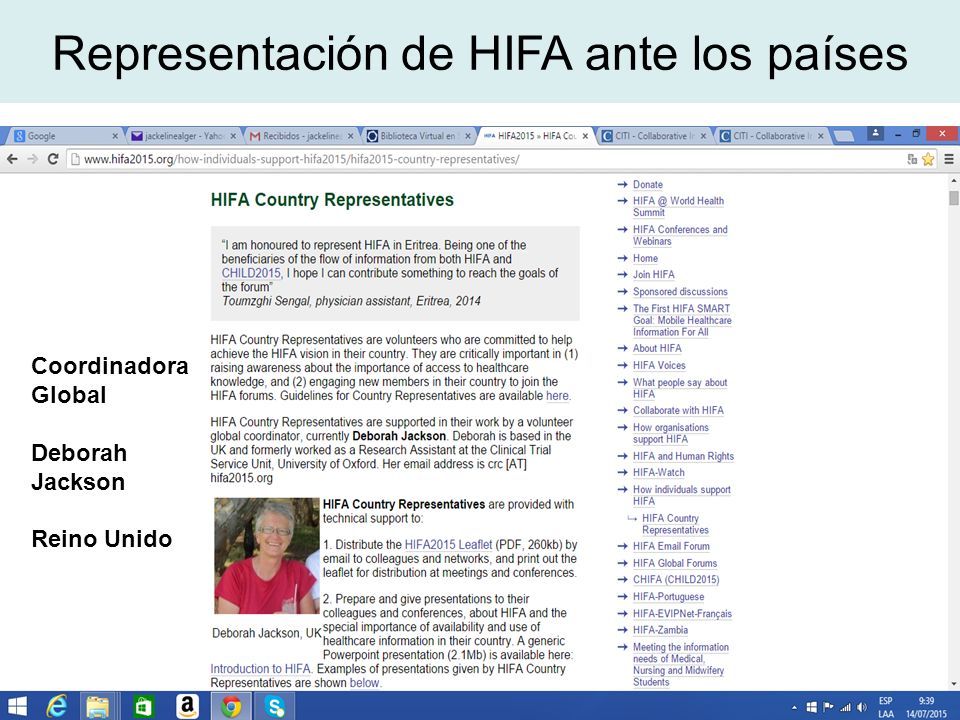The width and height of the screenshot is (960, 720).
Task: Close the HIFA2015 tab
Action: pos(585,136)
